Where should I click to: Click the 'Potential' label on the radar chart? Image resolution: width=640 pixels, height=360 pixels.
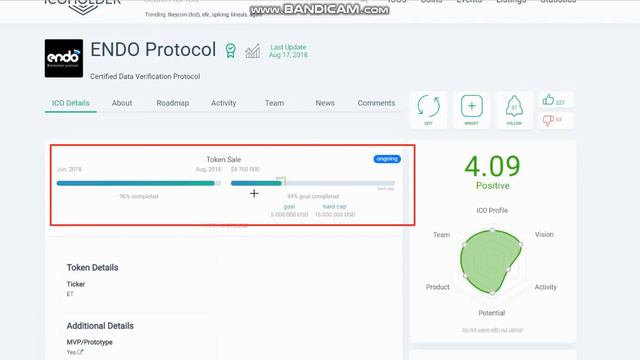tap(491, 313)
